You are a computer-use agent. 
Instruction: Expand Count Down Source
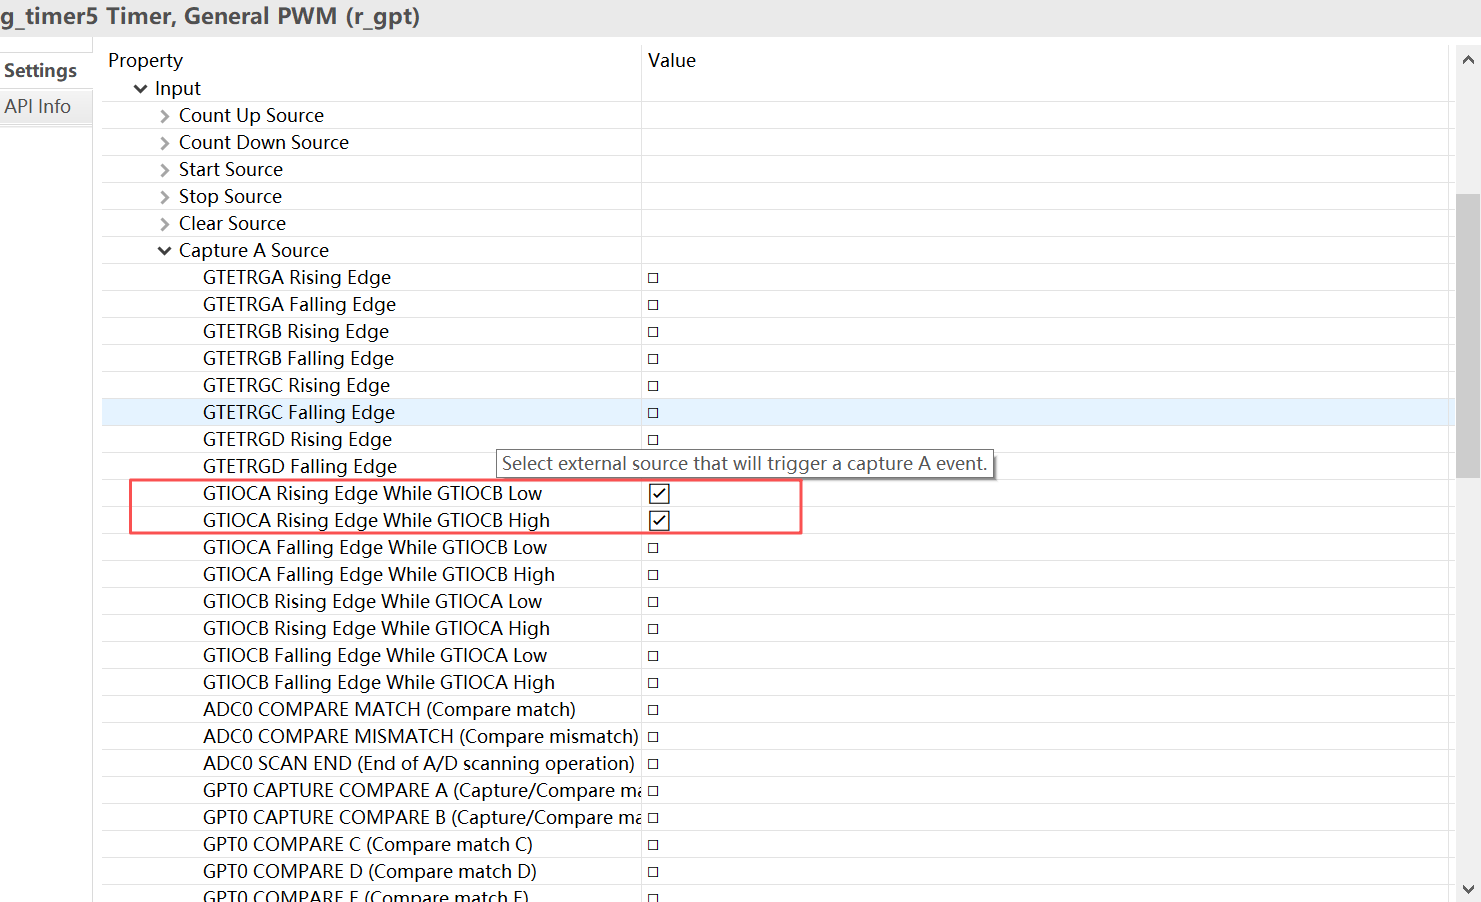click(165, 143)
